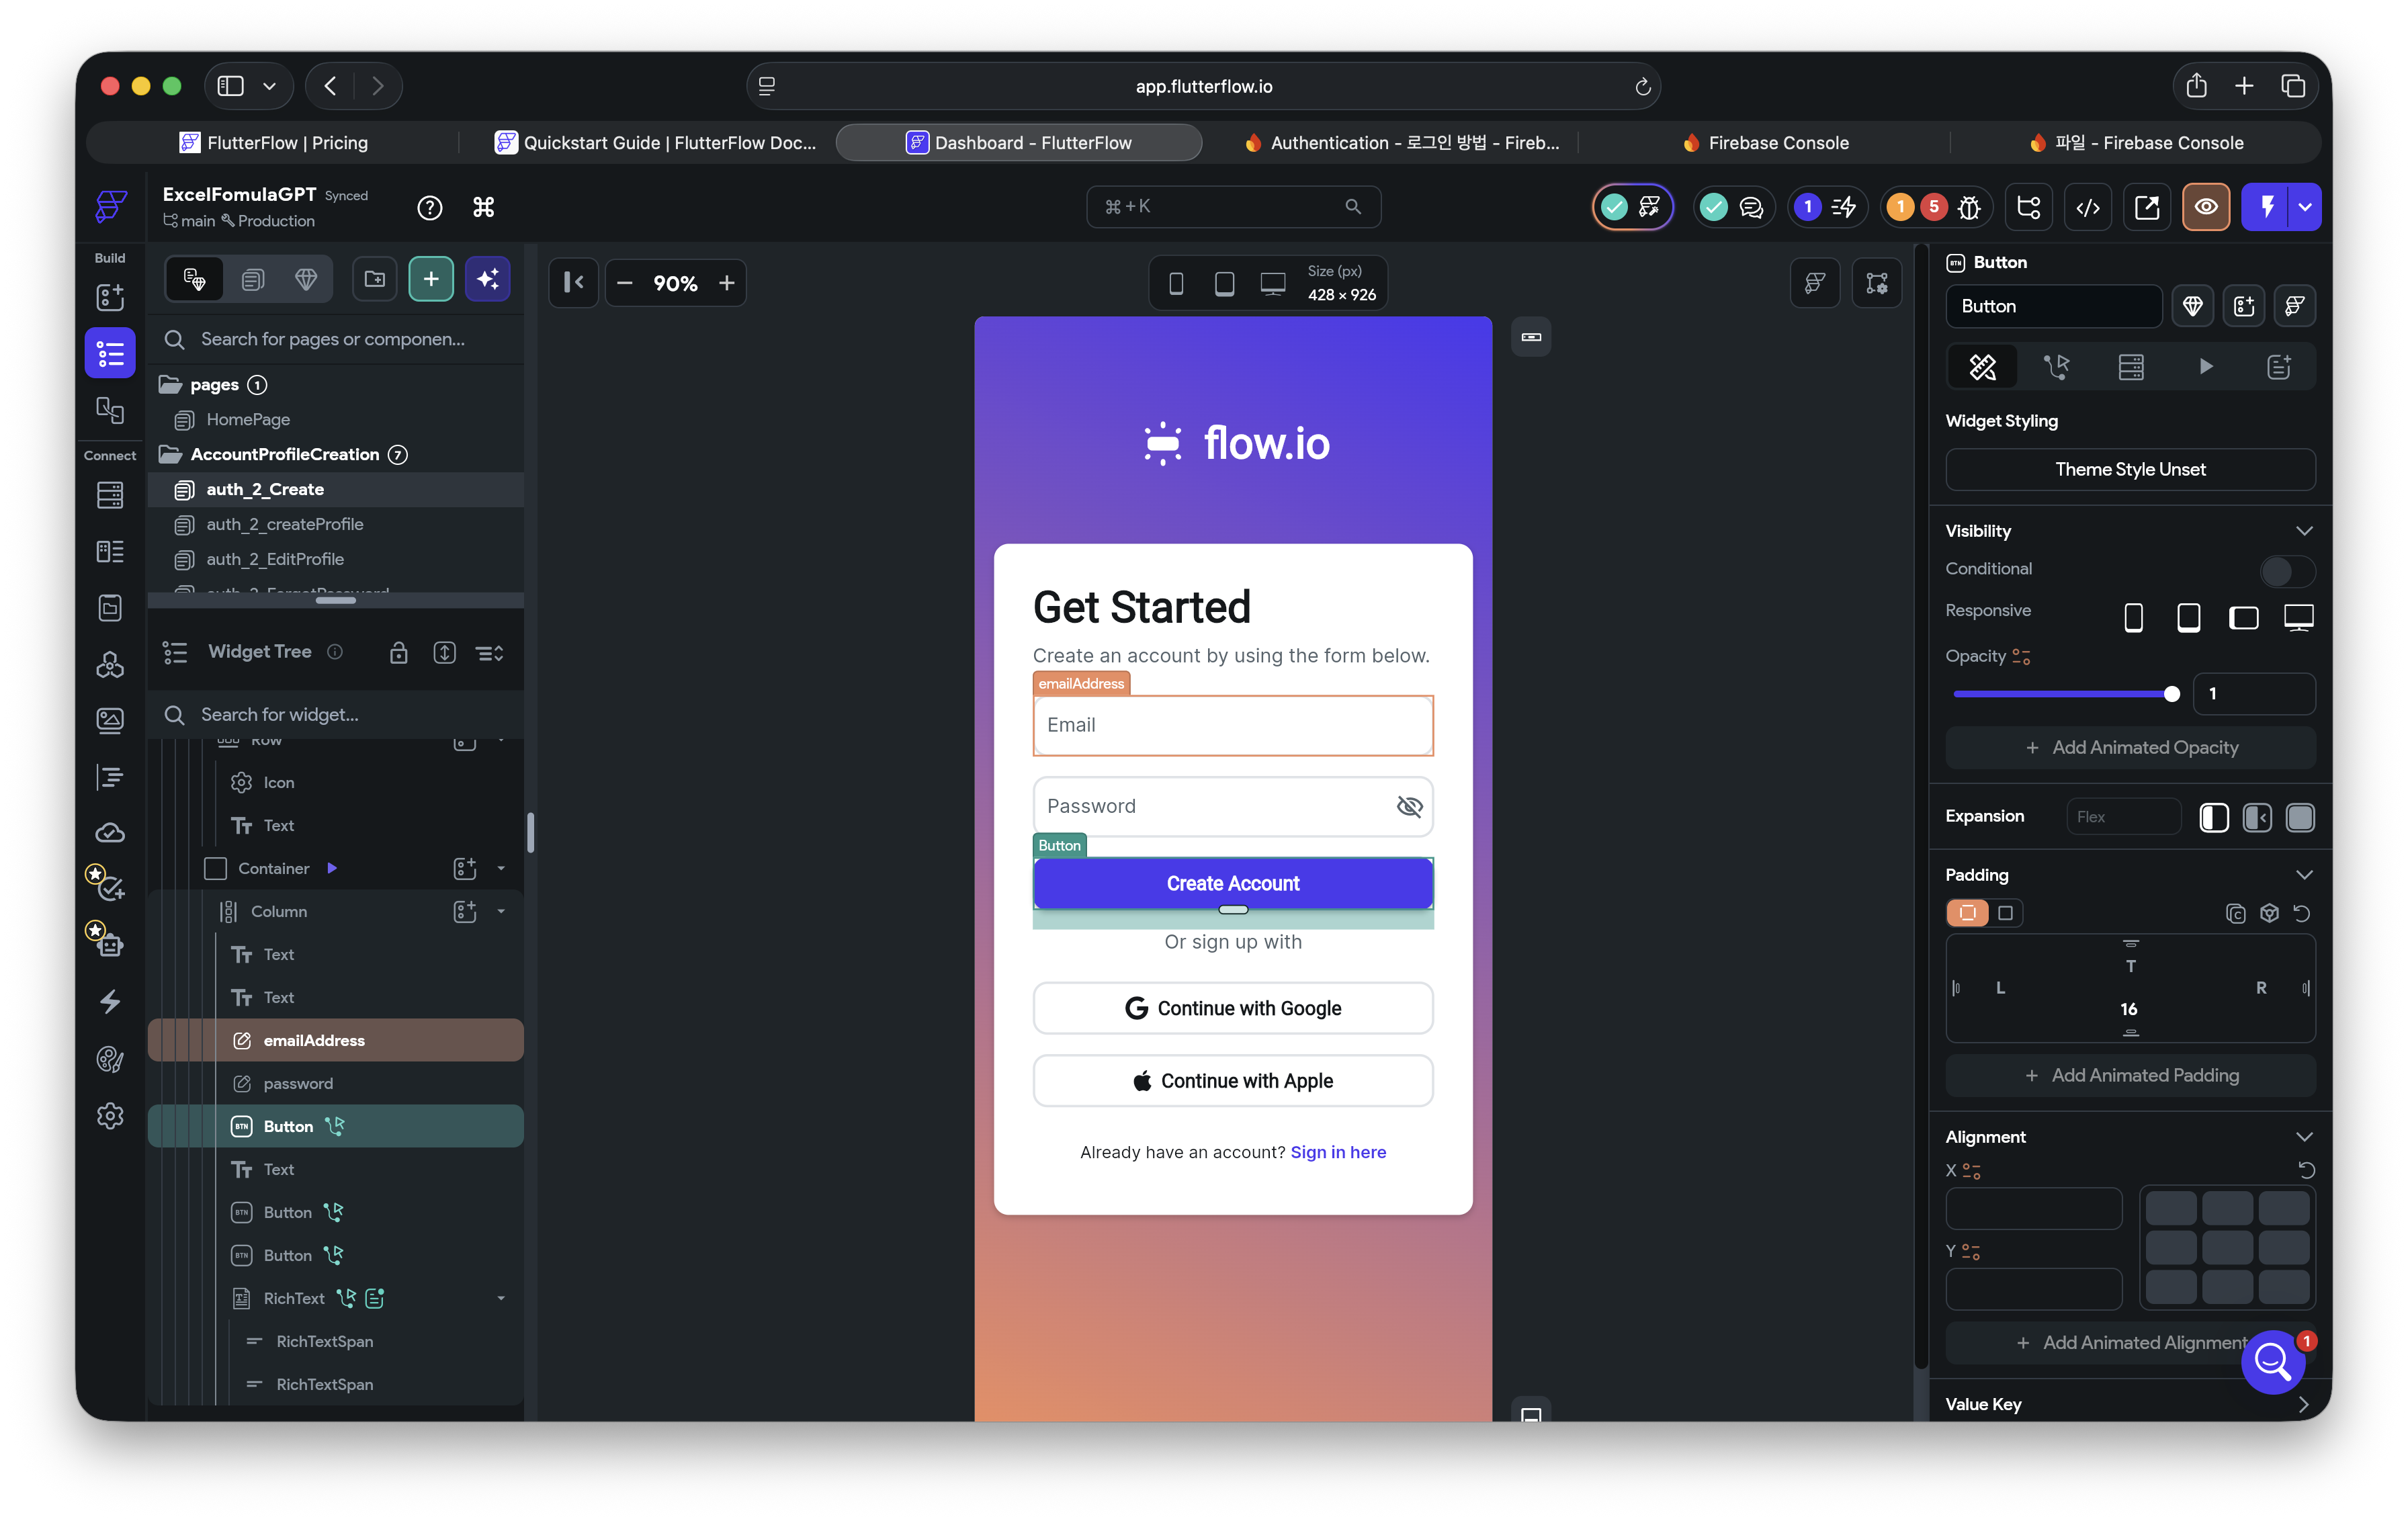Toggle tablet responsive visibility
2408x1521 pixels.
pyautogui.click(x=2188, y=618)
